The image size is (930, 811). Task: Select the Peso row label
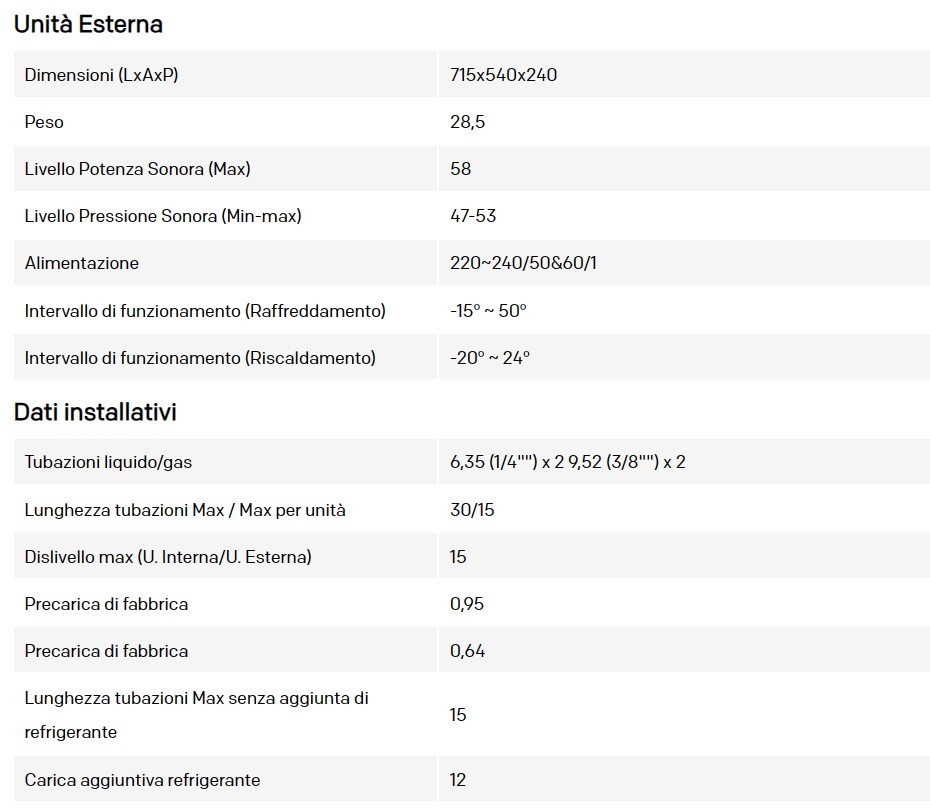[44, 122]
